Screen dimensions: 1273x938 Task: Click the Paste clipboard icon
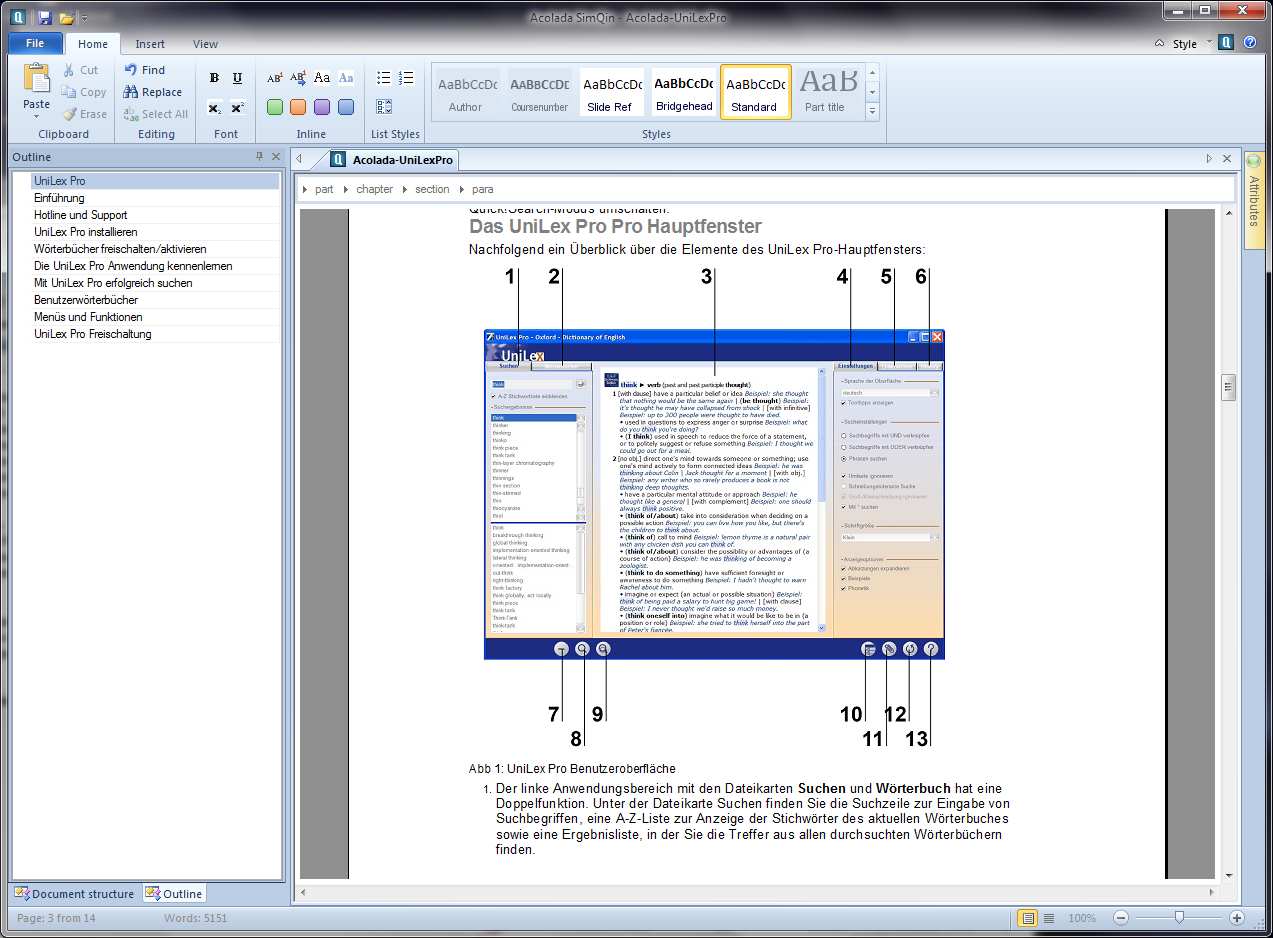click(37, 79)
